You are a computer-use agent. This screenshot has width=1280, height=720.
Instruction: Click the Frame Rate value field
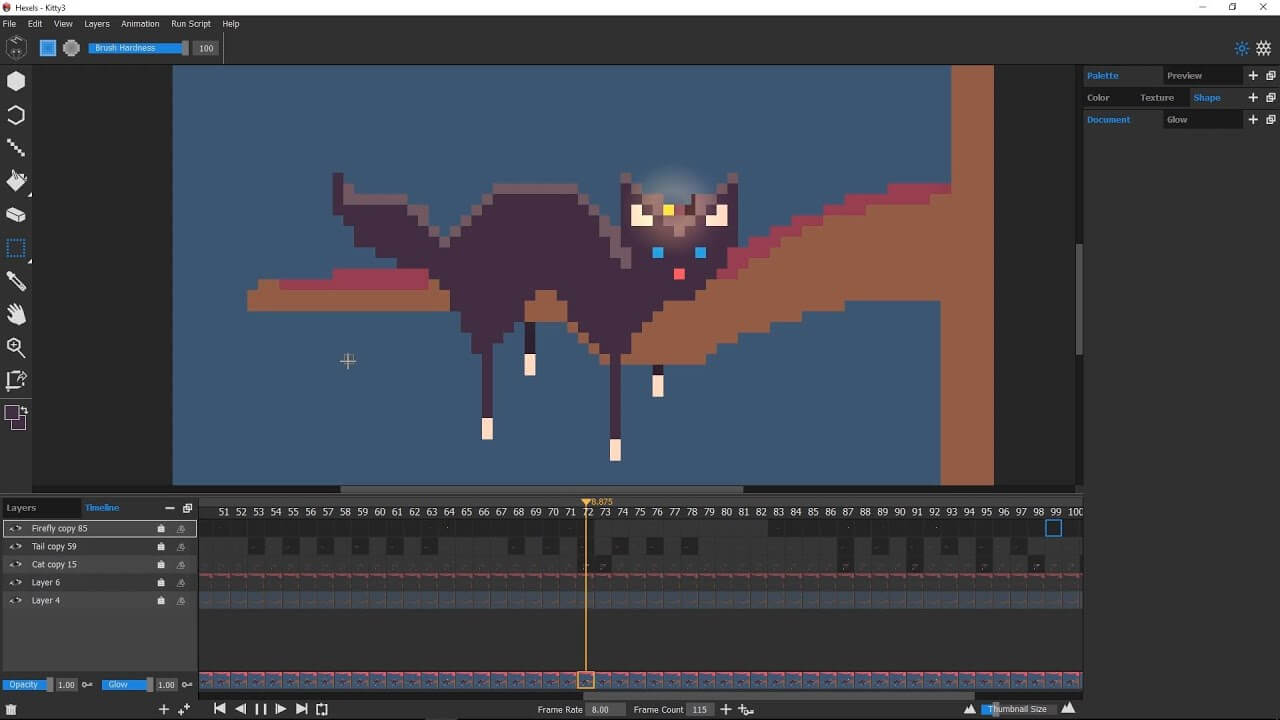[x=606, y=710]
